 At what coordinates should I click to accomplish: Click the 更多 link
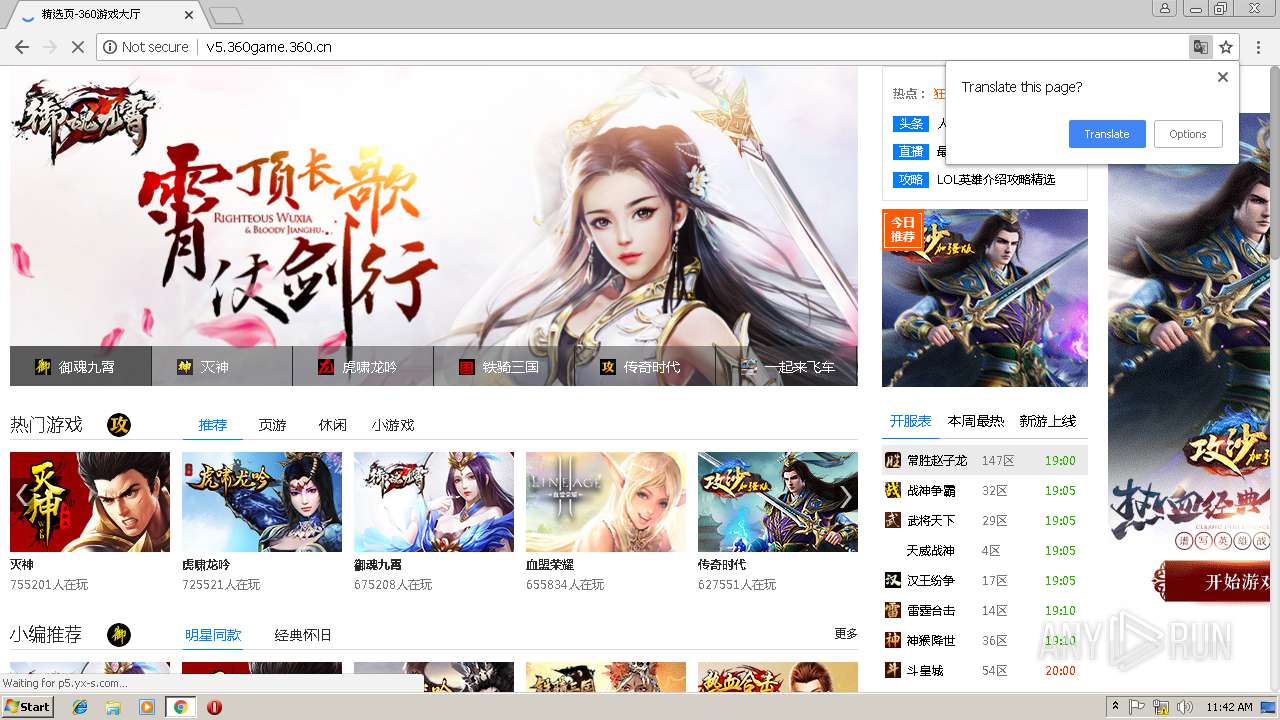point(846,634)
